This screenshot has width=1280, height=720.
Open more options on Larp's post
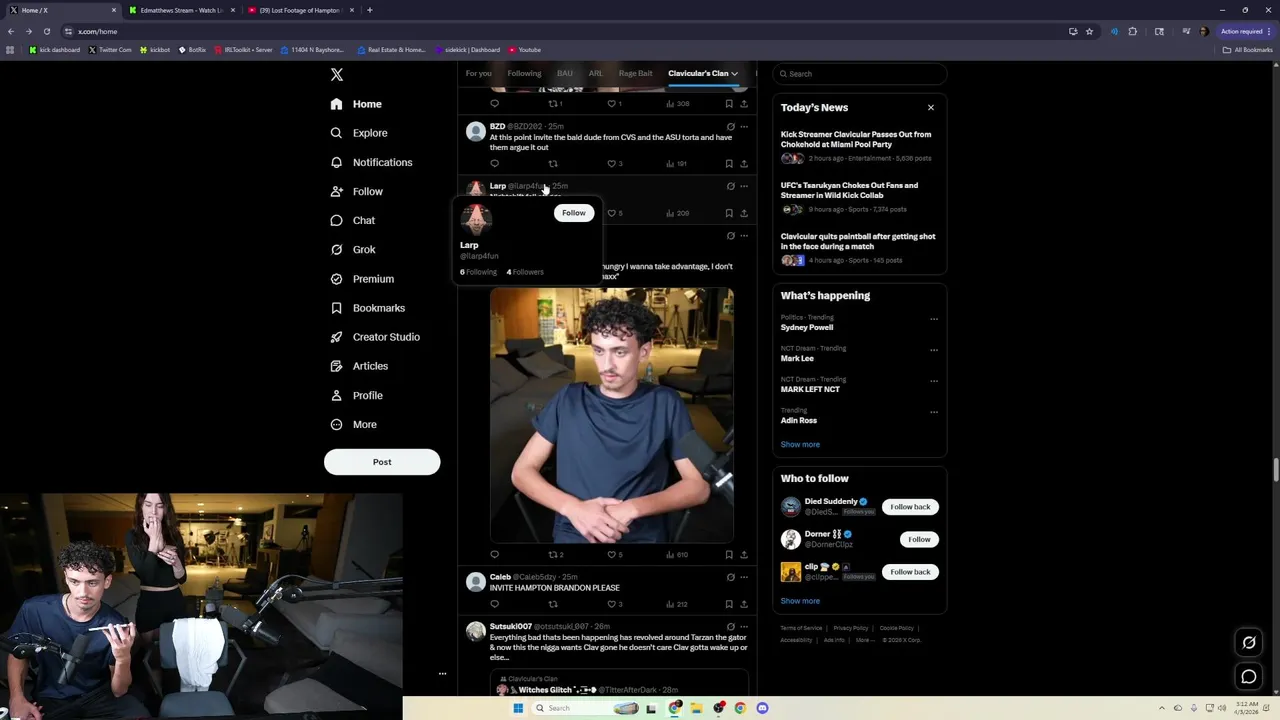pyautogui.click(x=743, y=186)
